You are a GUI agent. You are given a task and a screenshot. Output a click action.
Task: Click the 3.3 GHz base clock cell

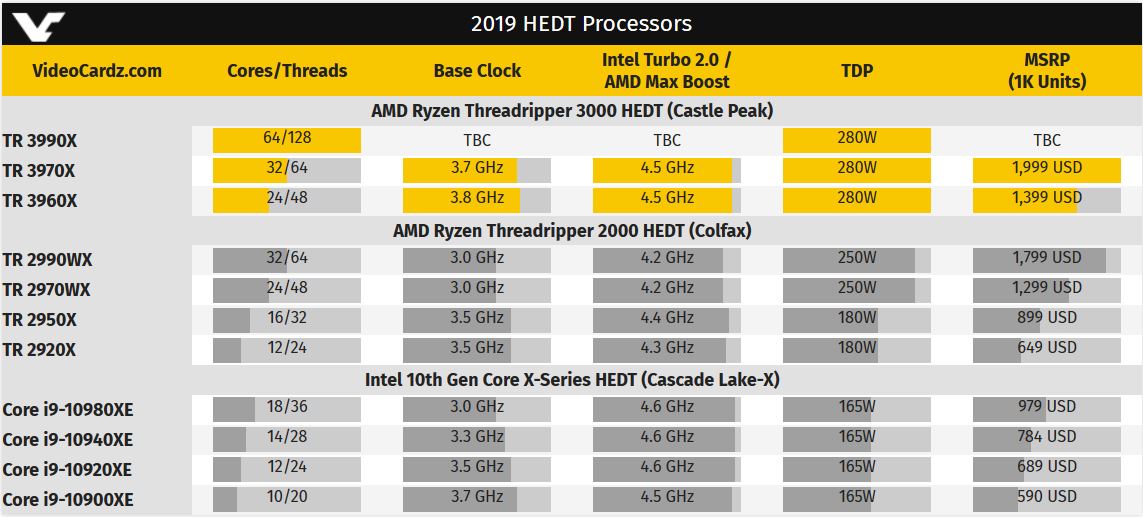click(x=477, y=438)
